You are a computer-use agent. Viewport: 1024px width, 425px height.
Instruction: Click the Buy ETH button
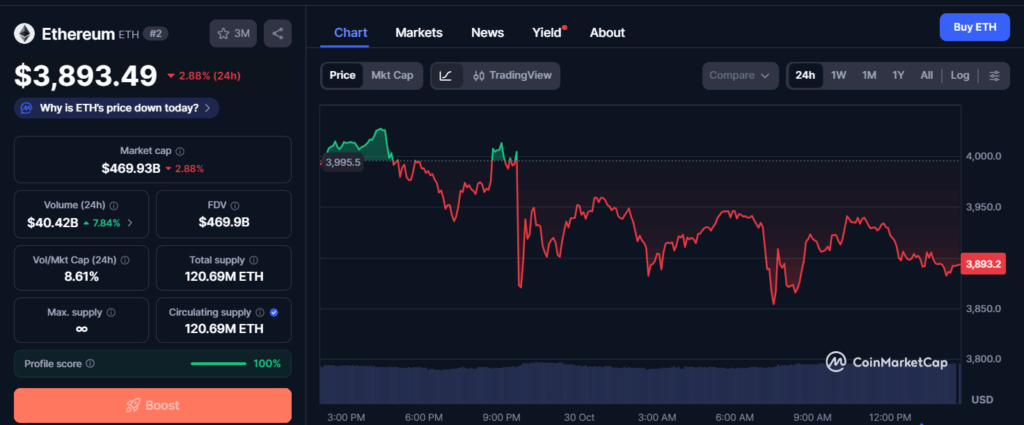click(x=973, y=27)
